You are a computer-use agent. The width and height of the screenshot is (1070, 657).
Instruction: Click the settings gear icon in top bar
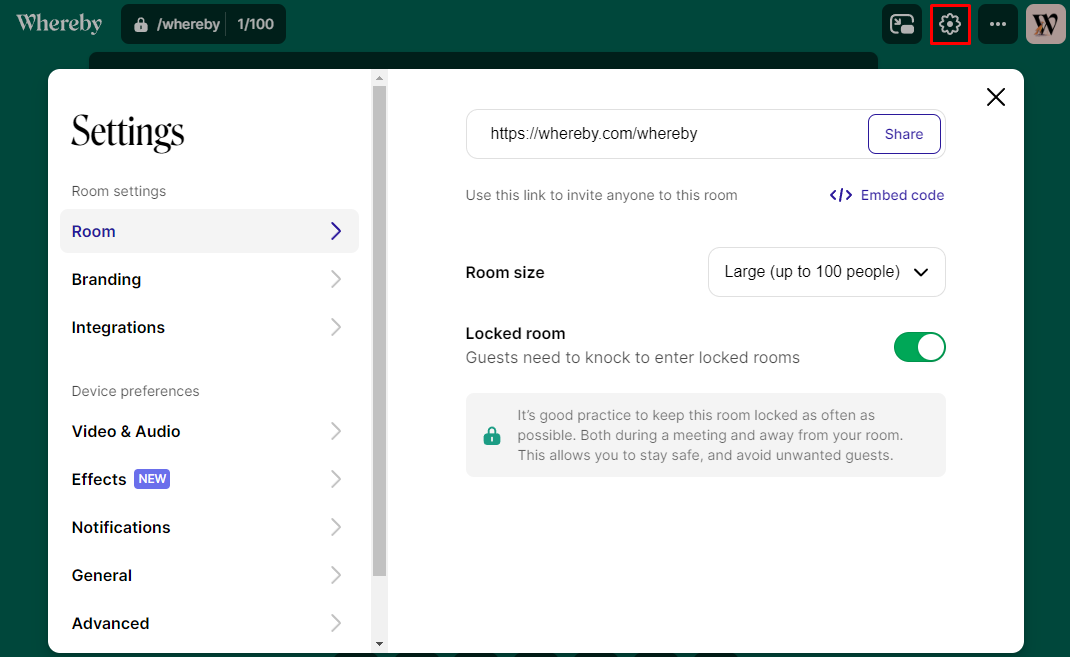(950, 24)
